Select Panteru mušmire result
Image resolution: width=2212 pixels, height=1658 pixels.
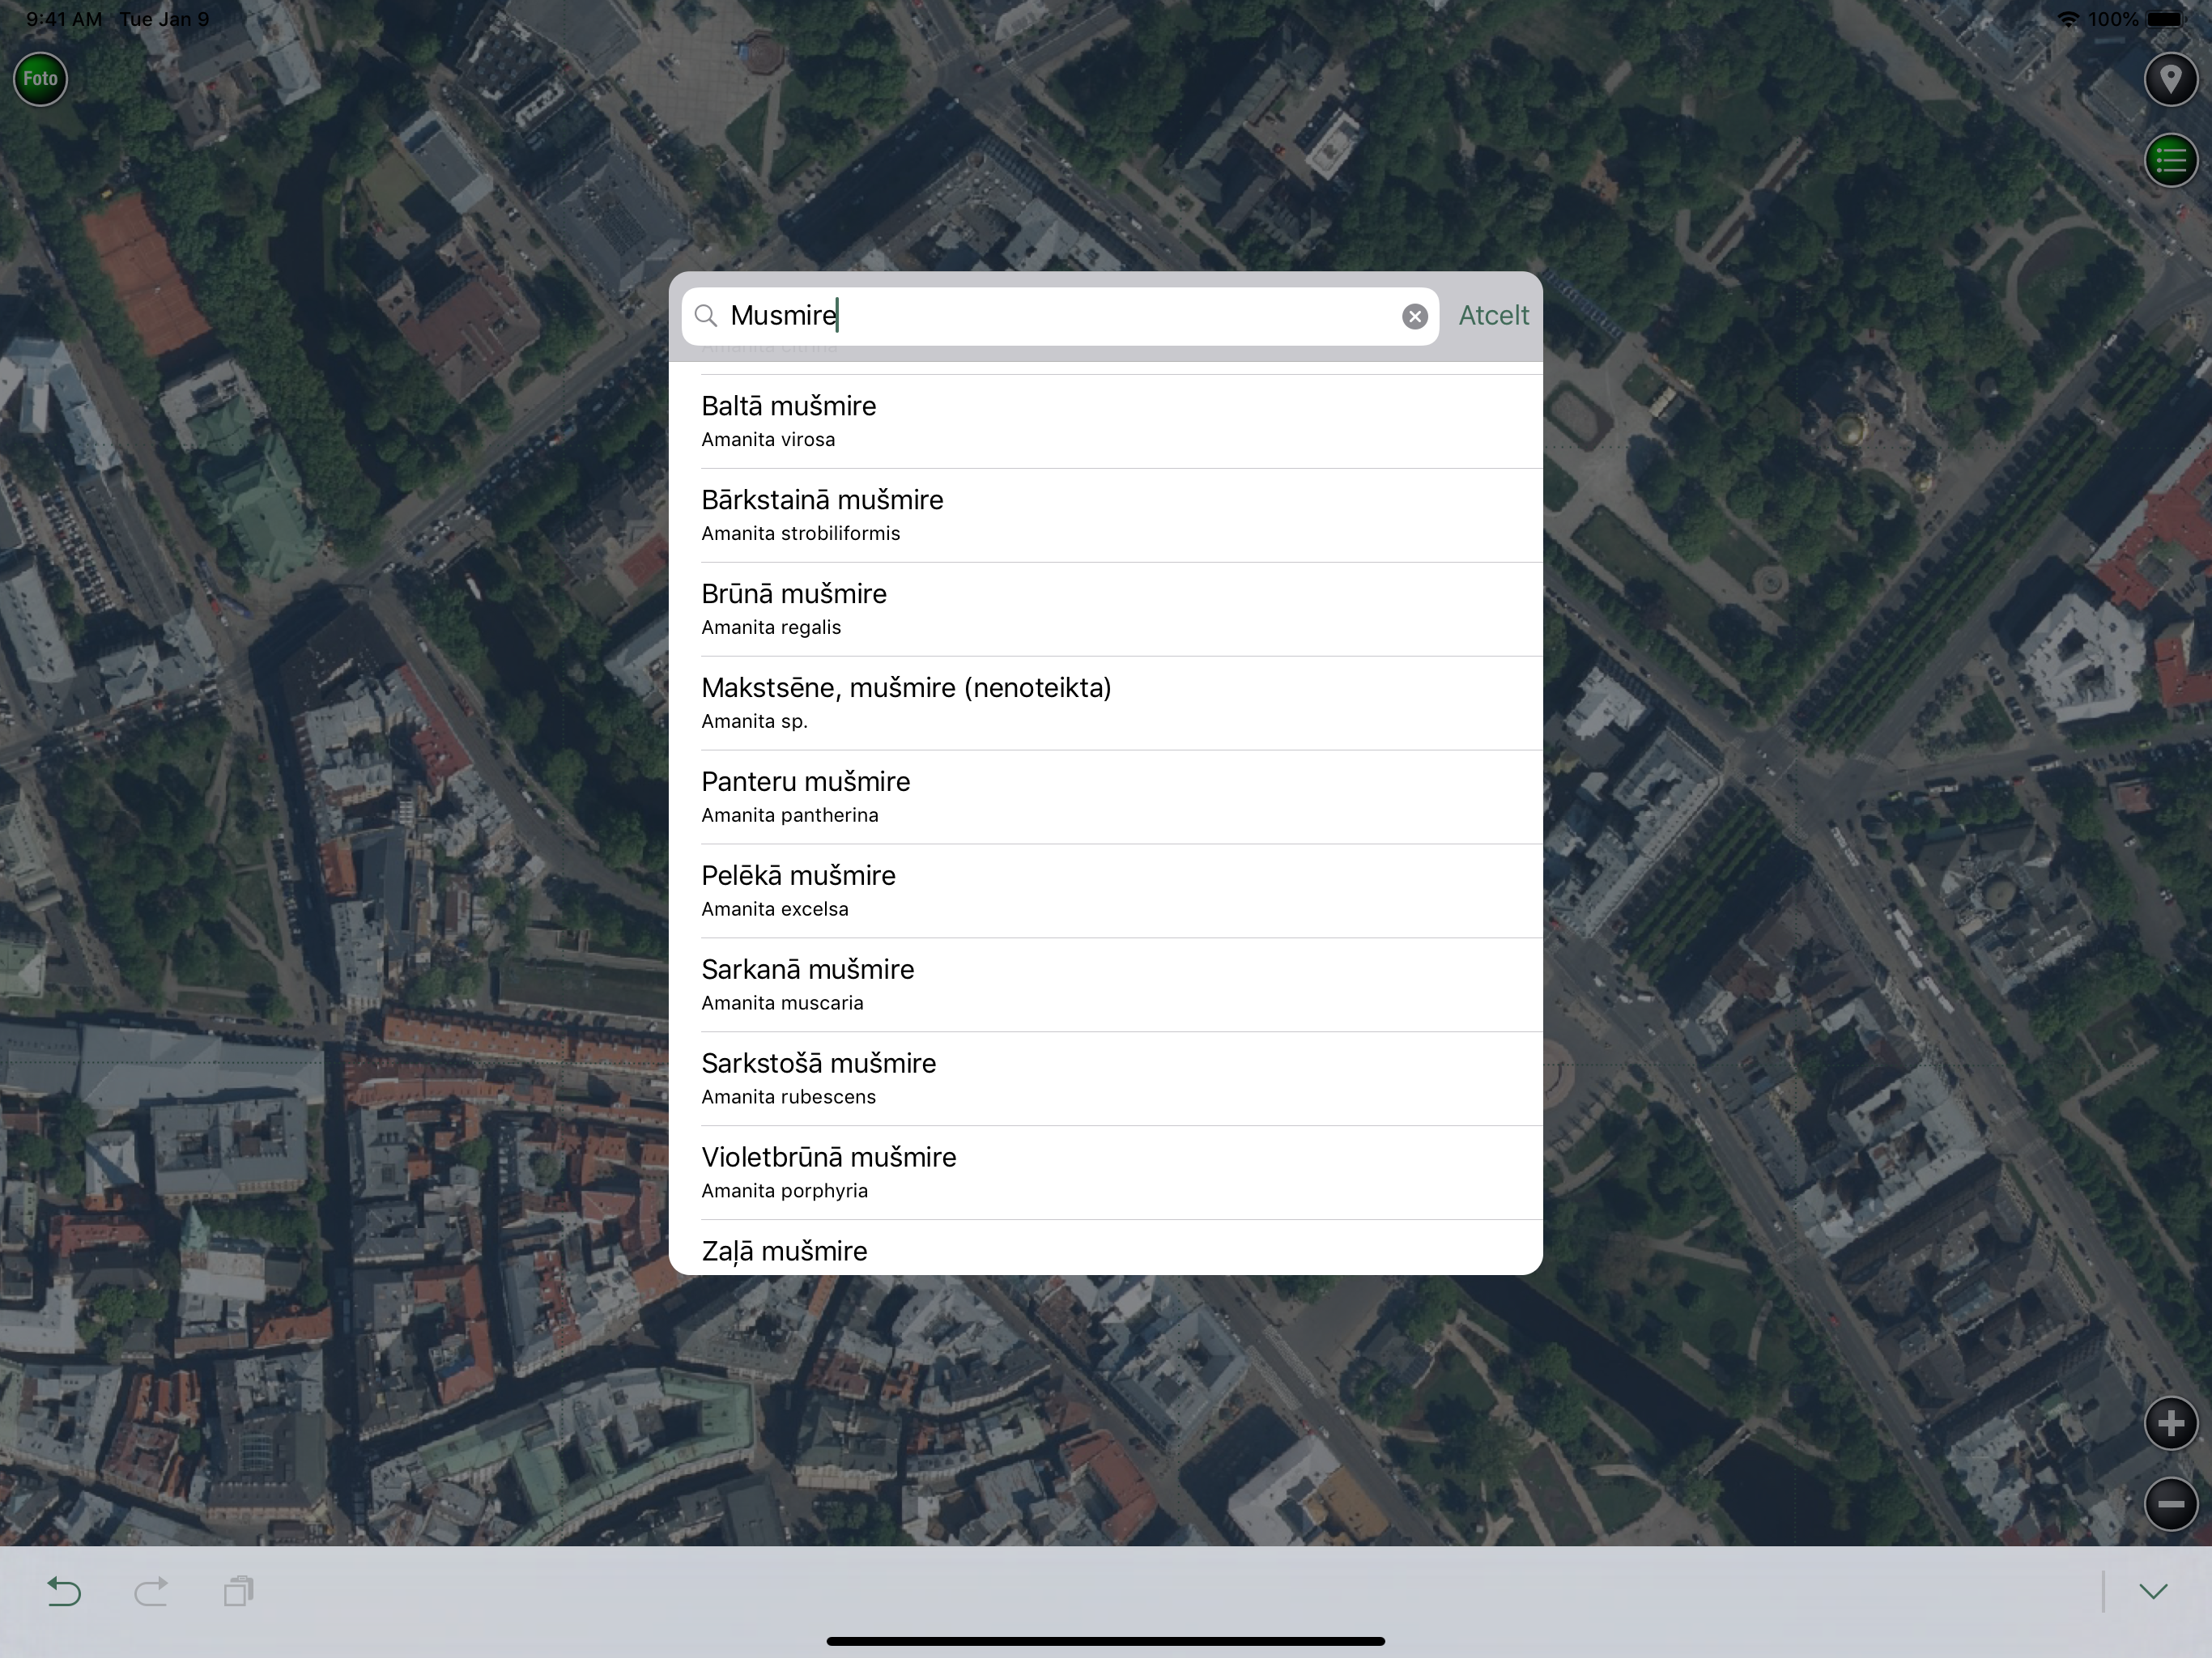click(x=1106, y=797)
